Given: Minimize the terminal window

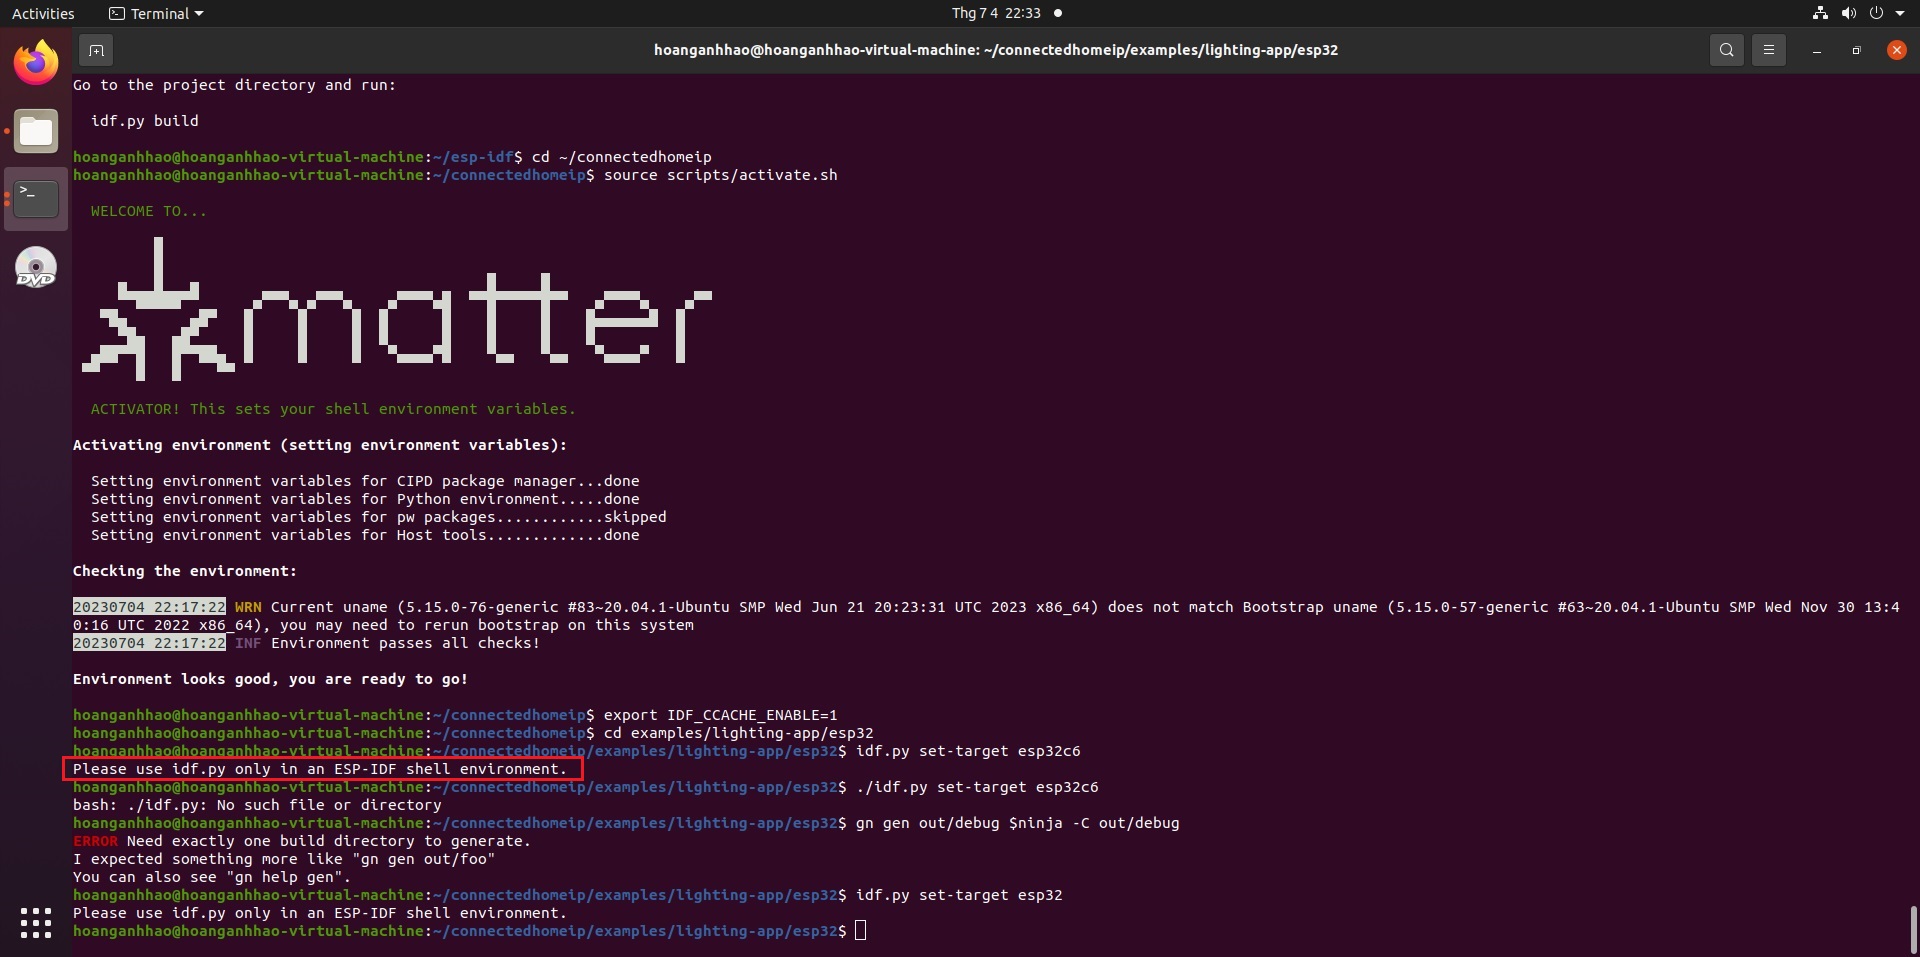Looking at the screenshot, I should [x=1816, y=50].
